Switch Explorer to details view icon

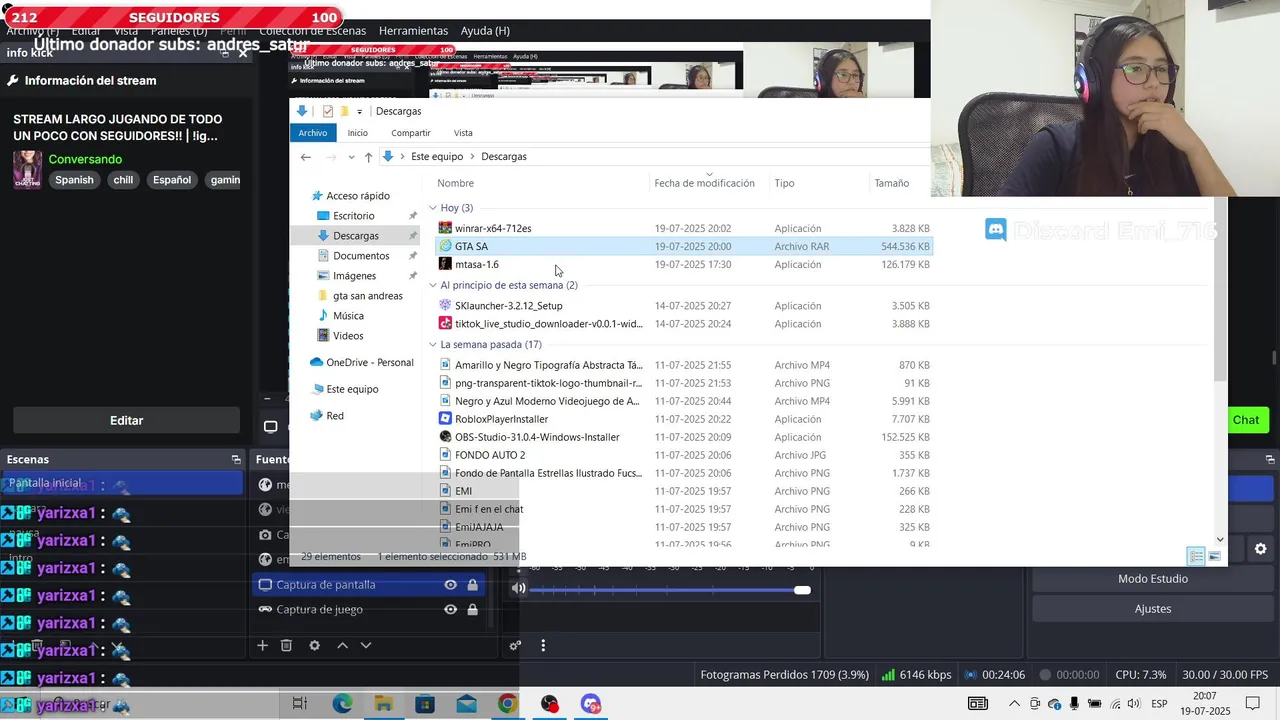point(1195,556)
